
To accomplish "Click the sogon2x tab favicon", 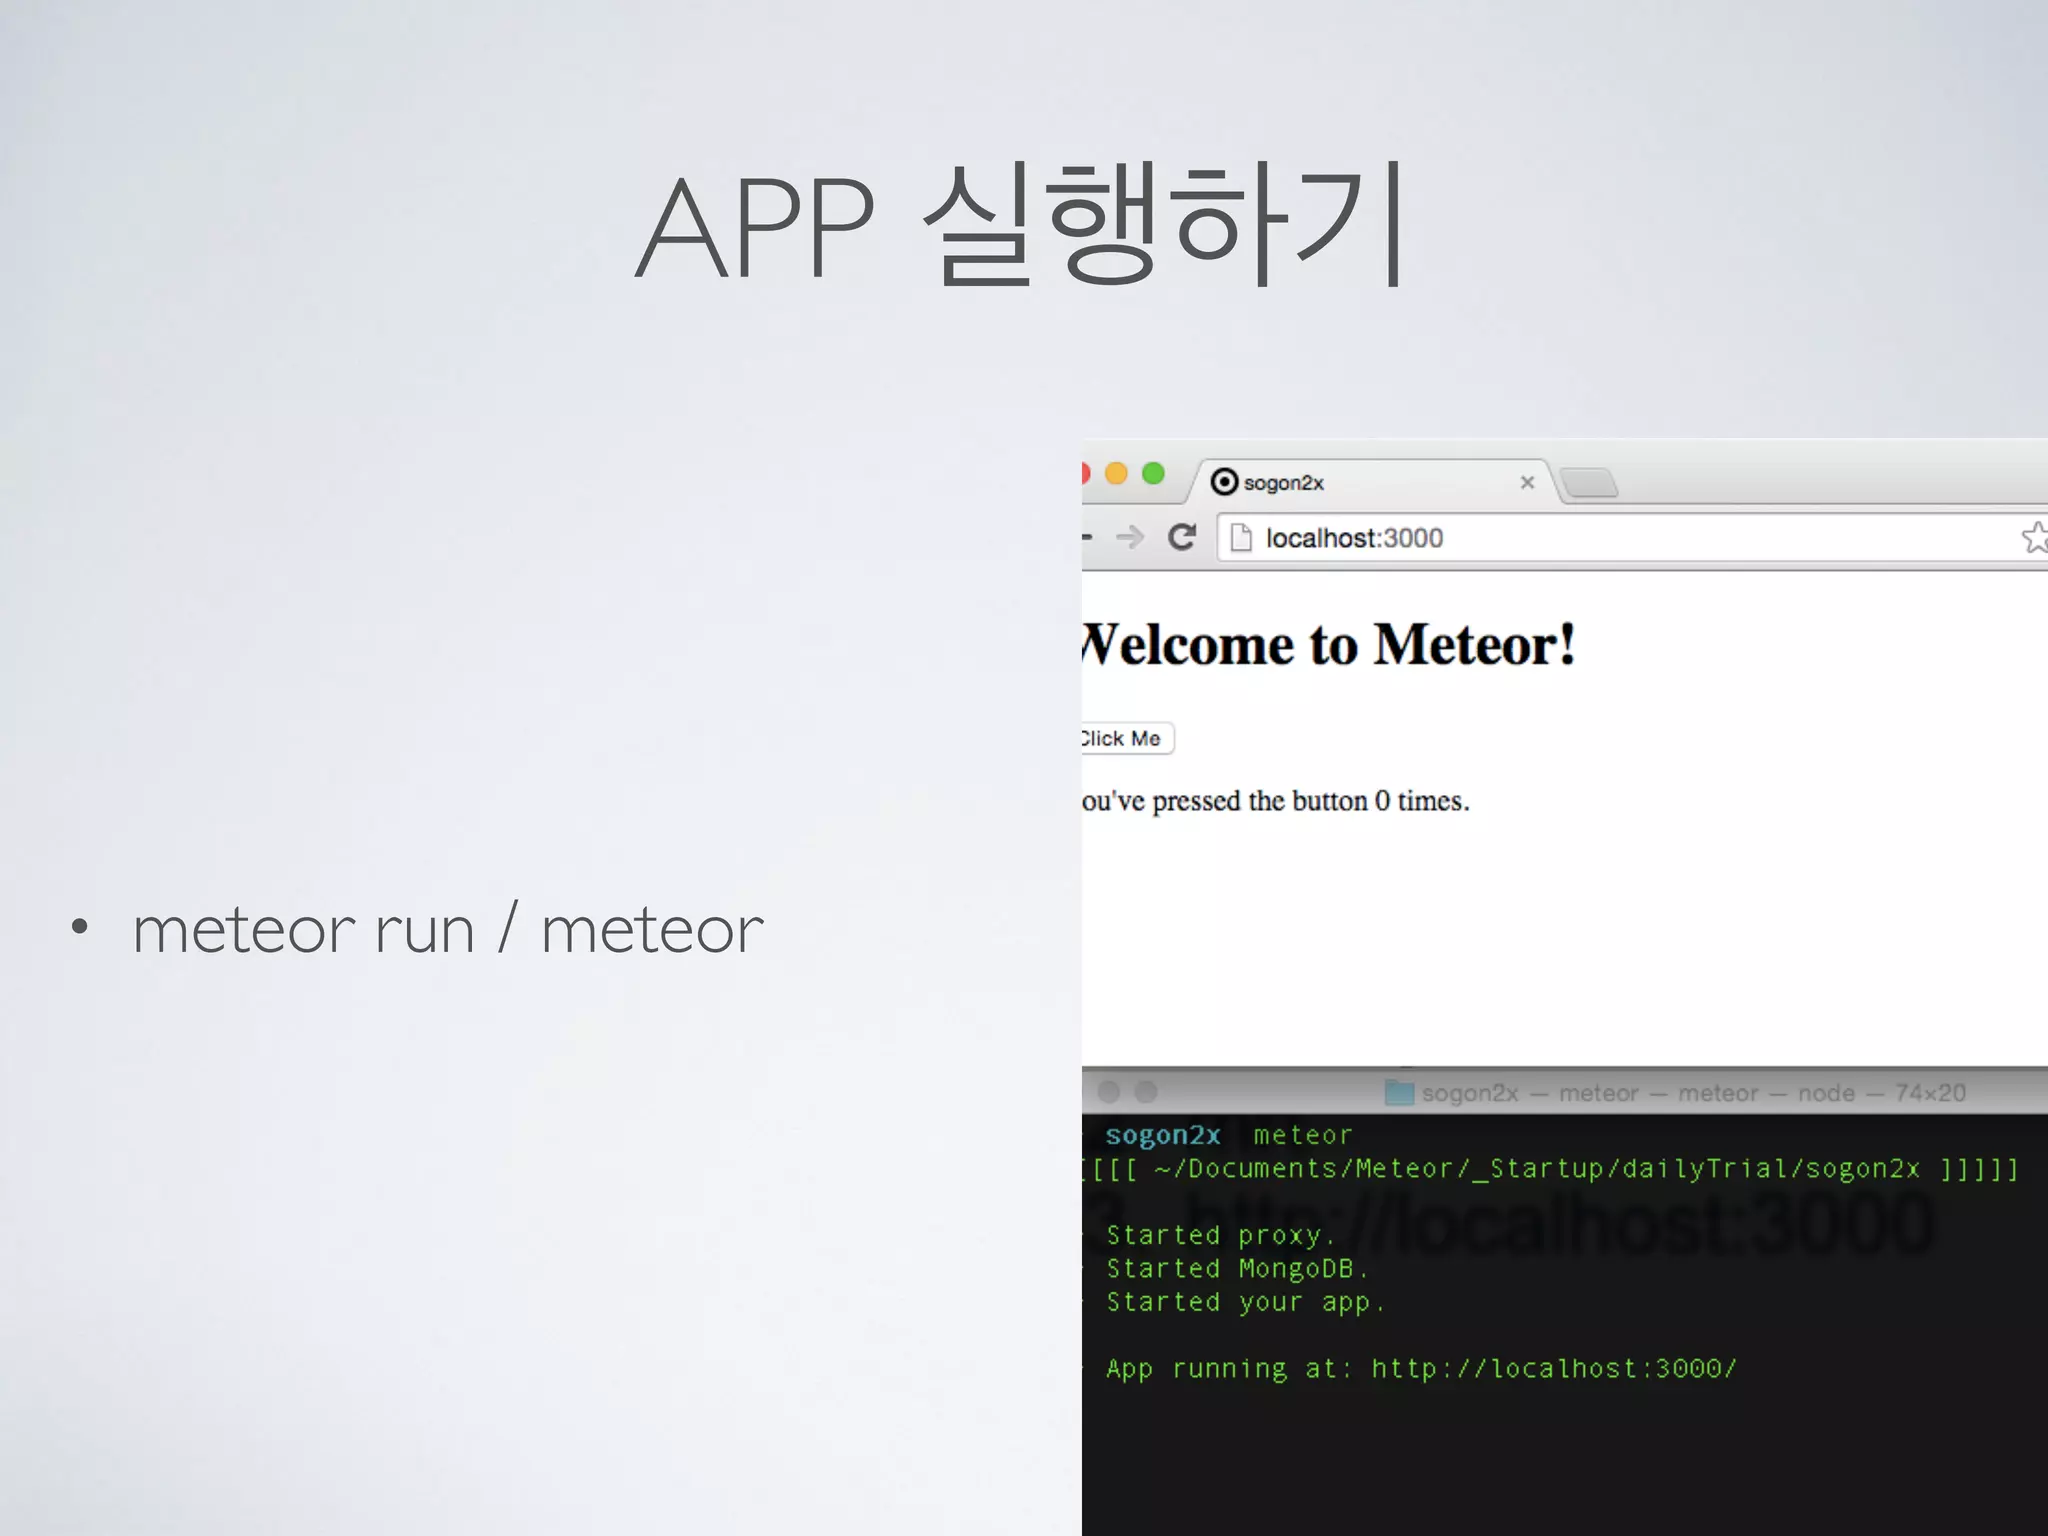I will (1224, 482).
